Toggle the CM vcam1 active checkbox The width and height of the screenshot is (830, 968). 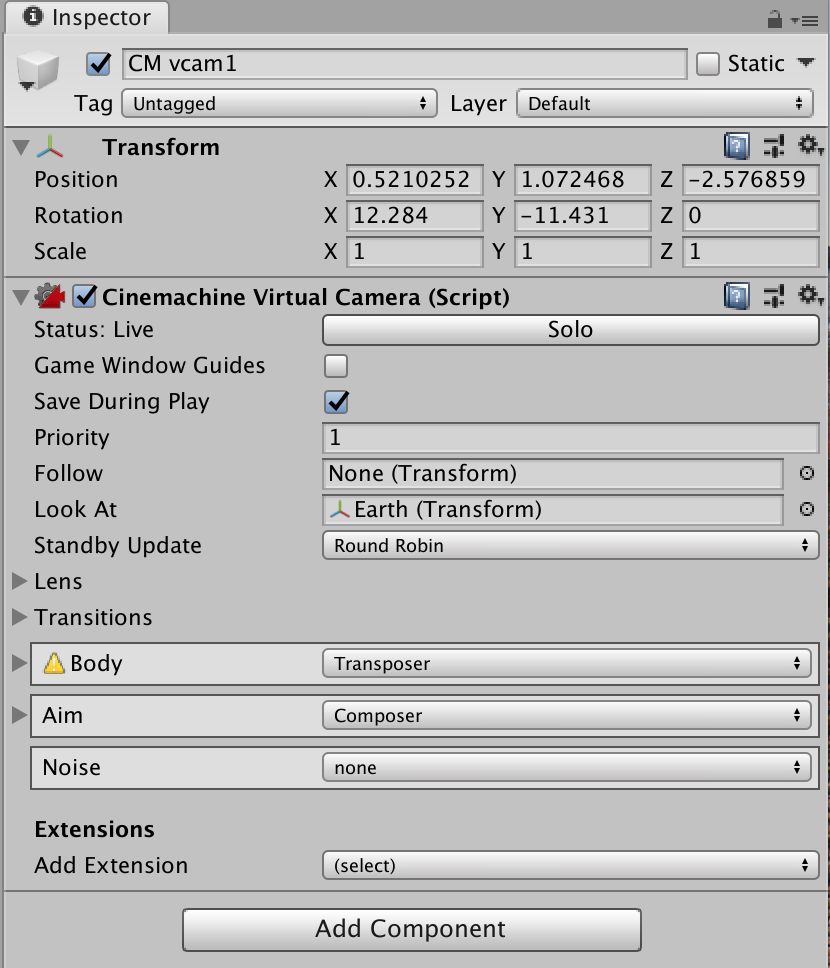99,64
